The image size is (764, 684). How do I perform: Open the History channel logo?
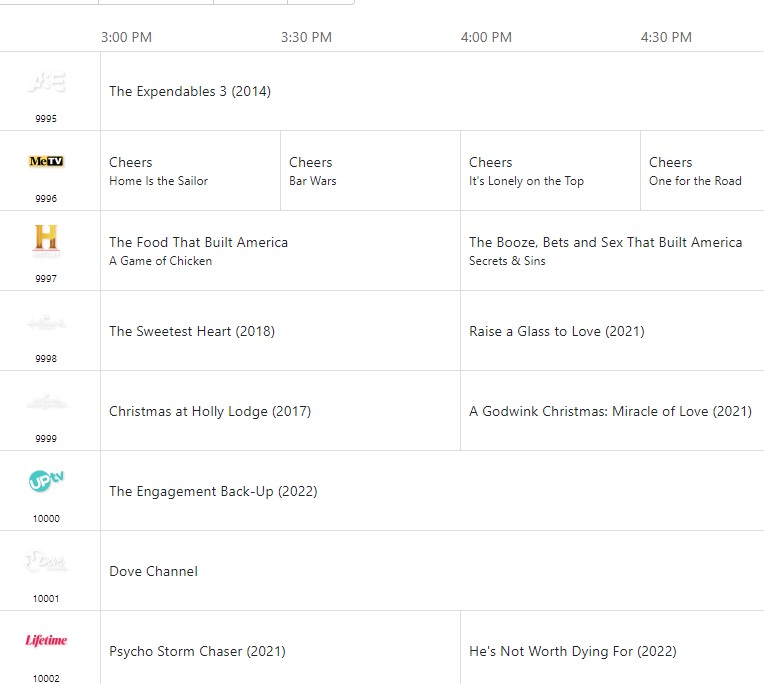click(x=46, y=240)
